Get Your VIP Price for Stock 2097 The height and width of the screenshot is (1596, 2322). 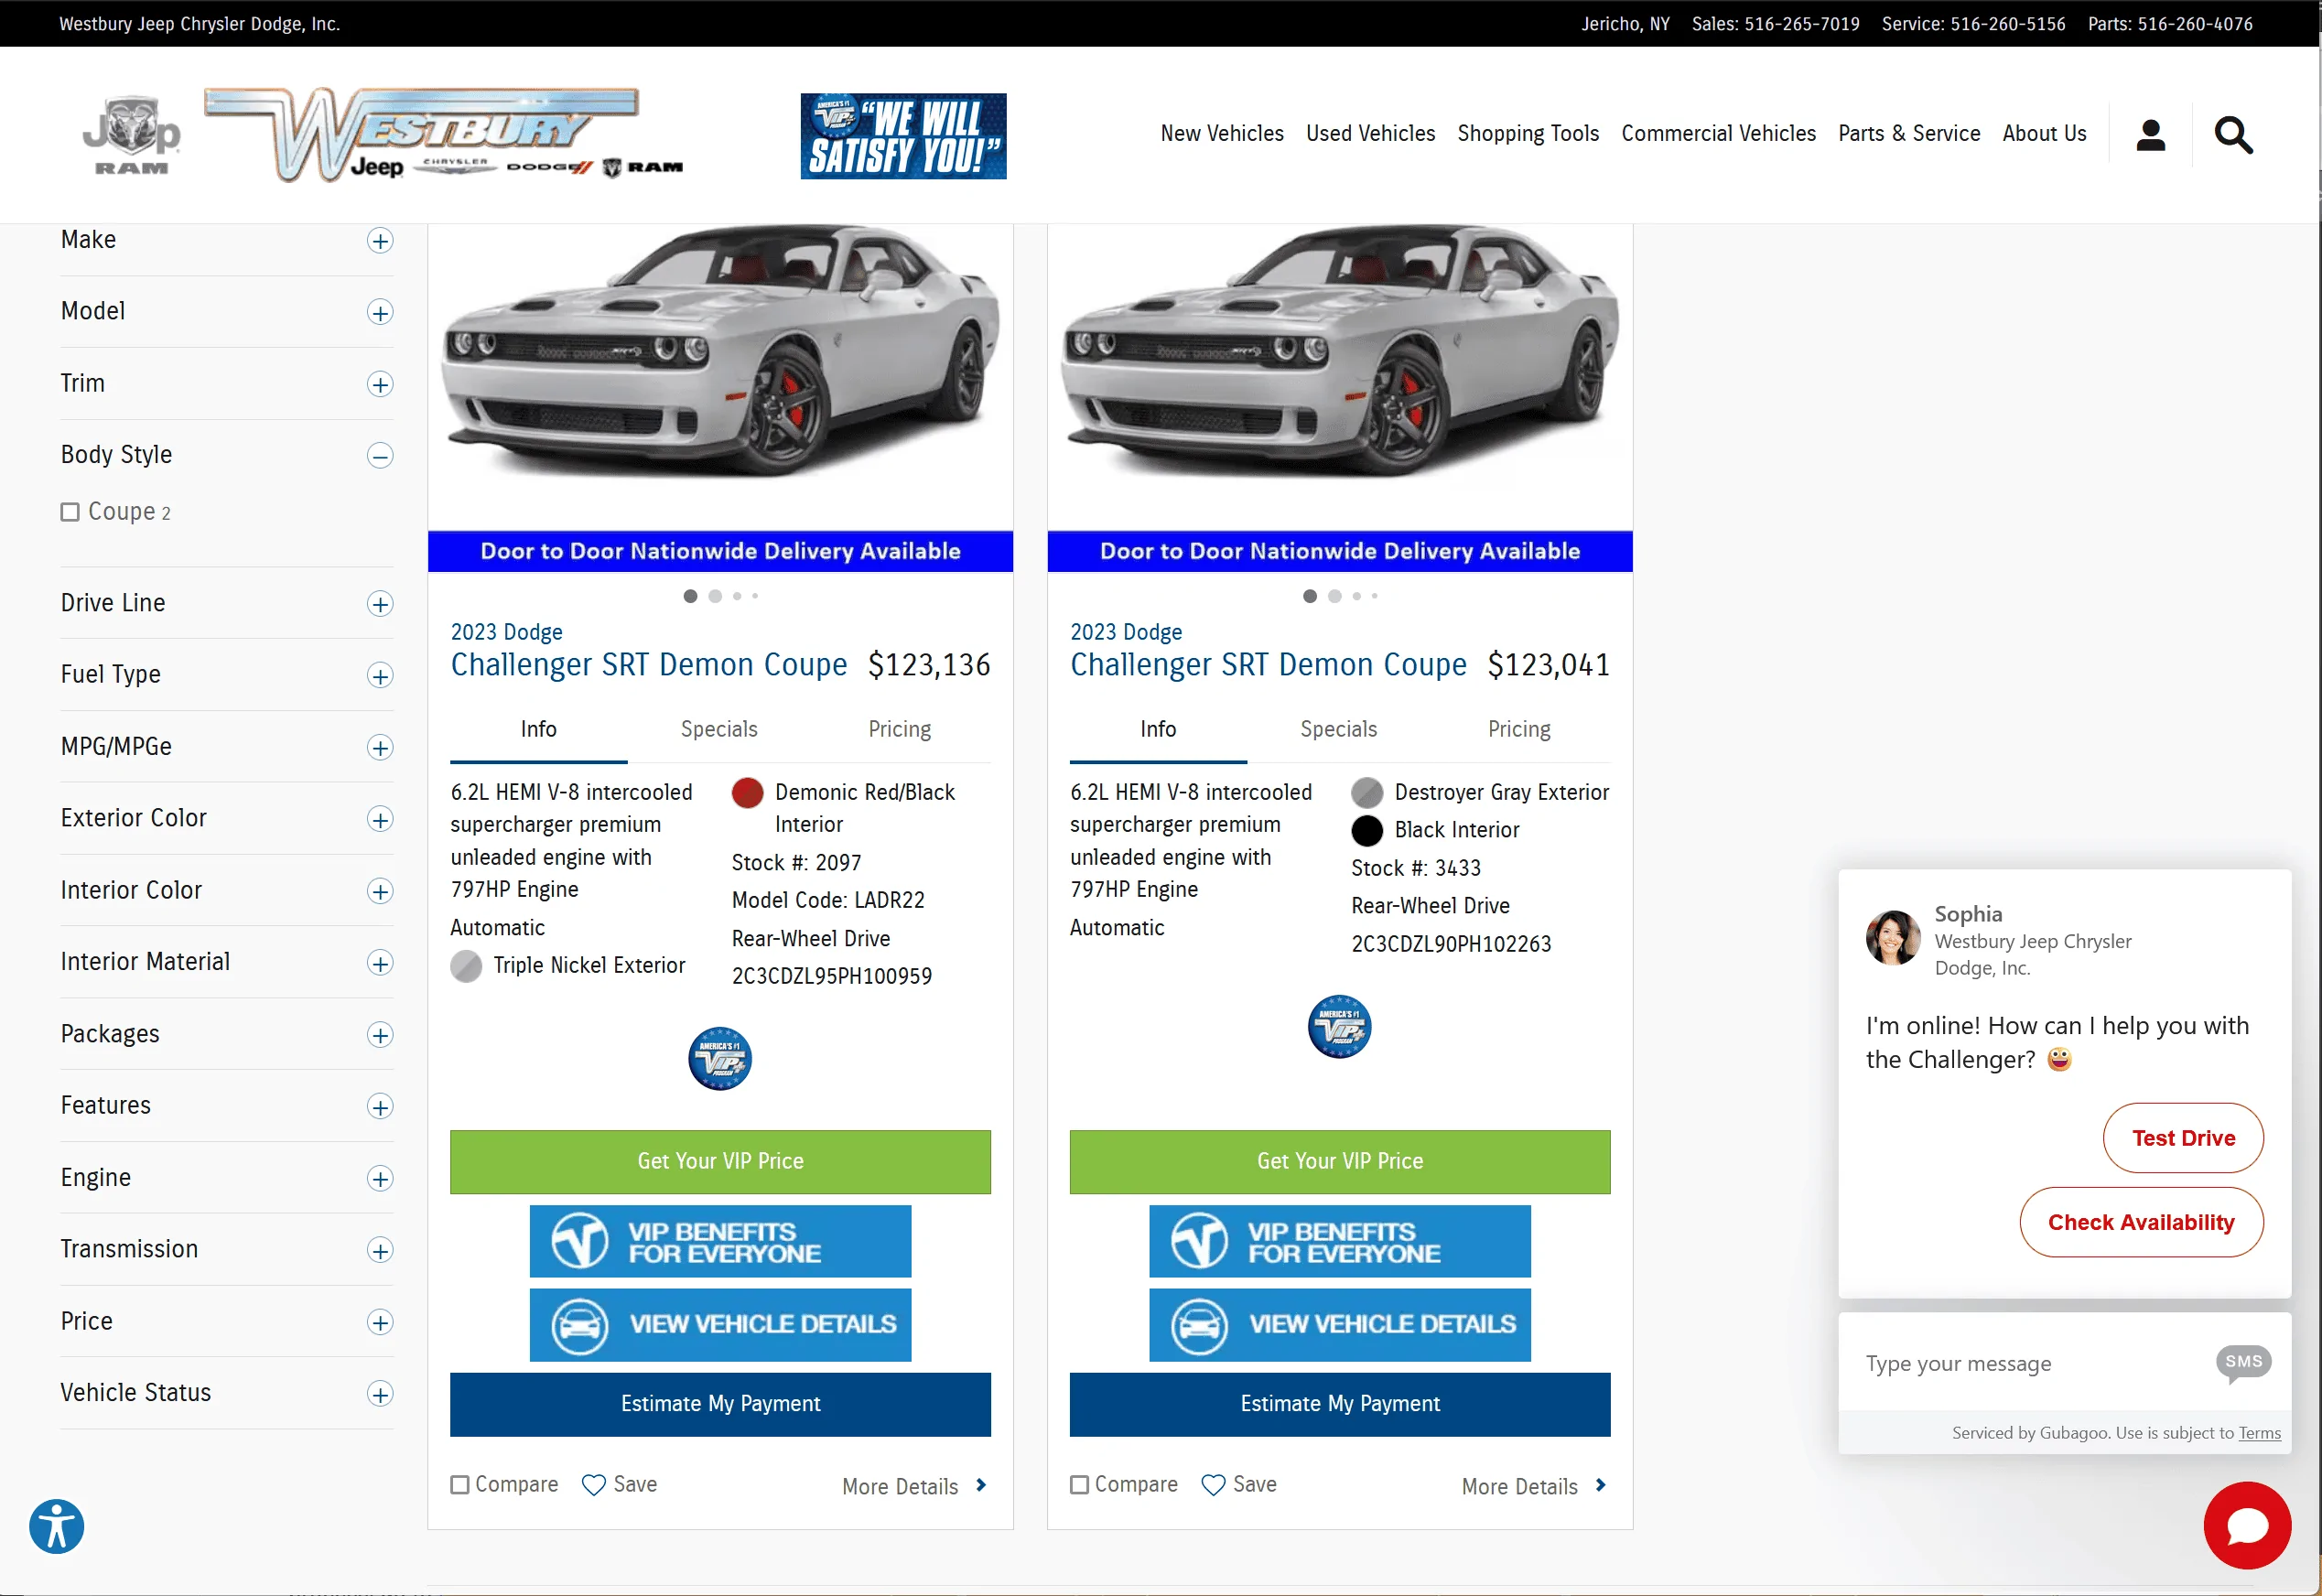click(x=720, y=1162)
